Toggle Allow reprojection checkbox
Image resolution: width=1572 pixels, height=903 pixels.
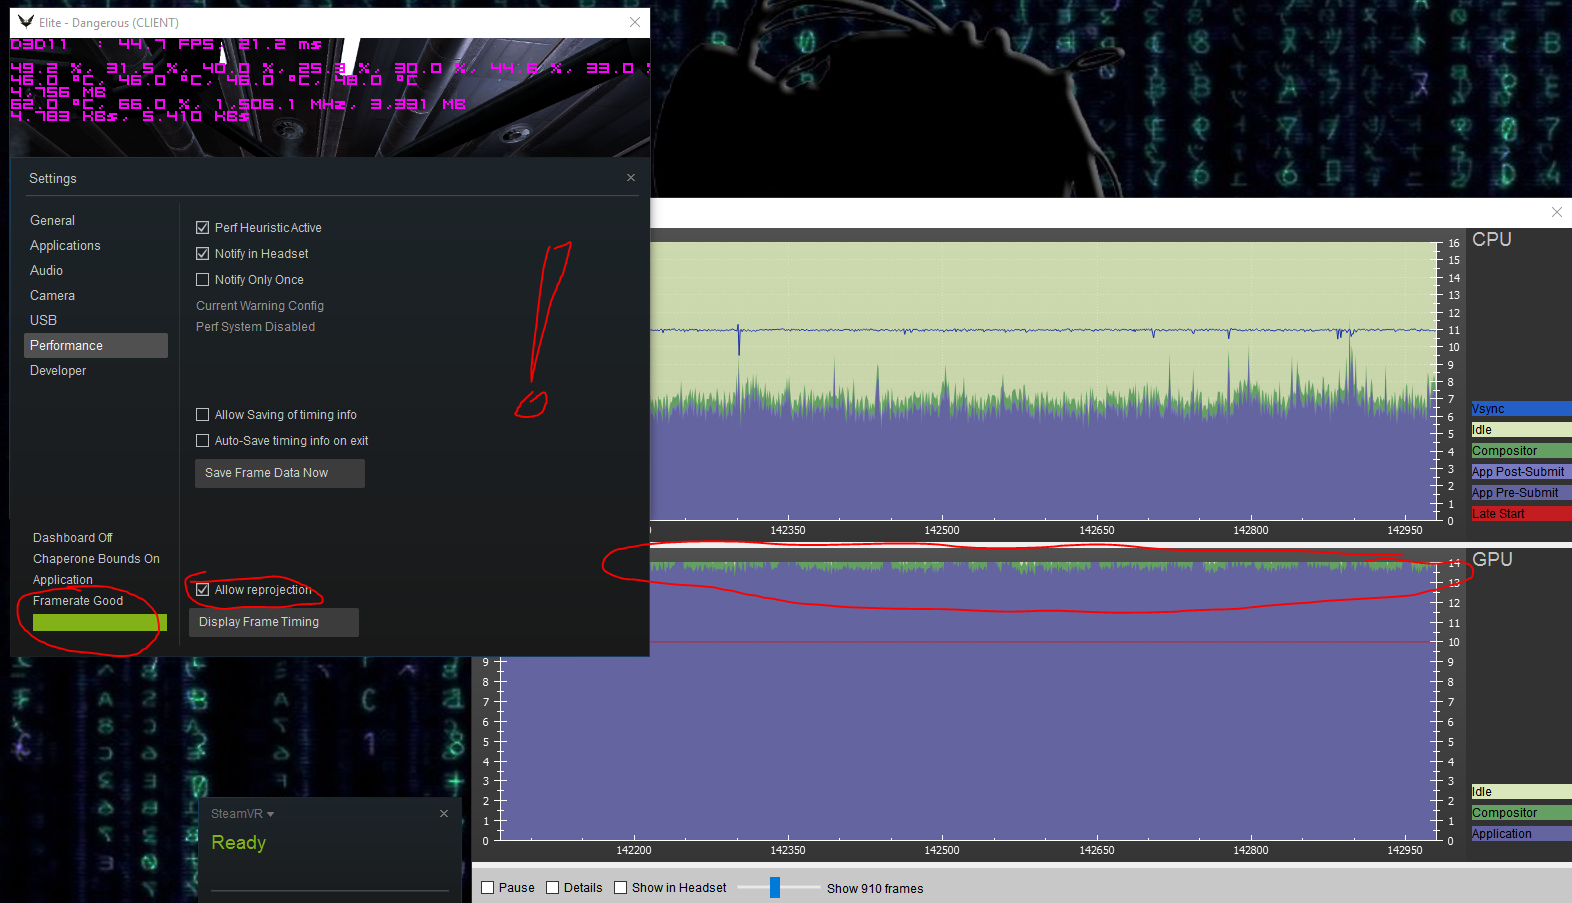click(203, 590)
